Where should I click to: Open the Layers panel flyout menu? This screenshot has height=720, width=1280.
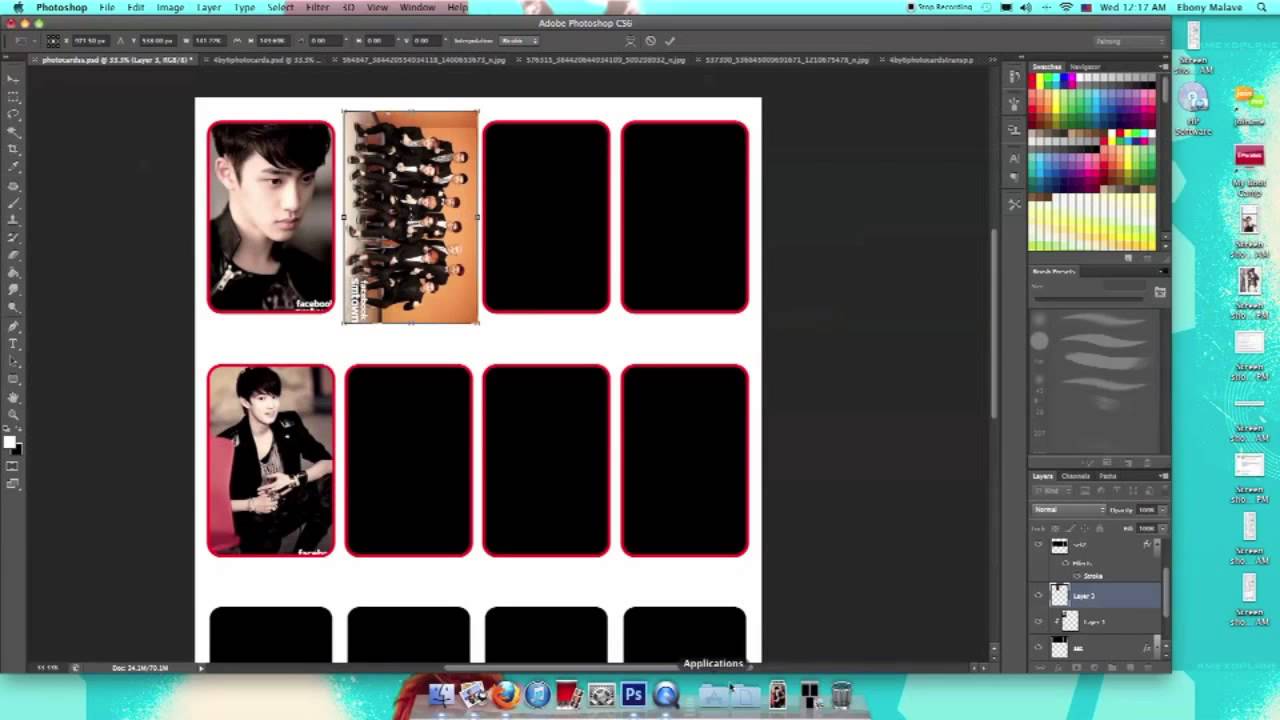click(x=1163, y=476)
